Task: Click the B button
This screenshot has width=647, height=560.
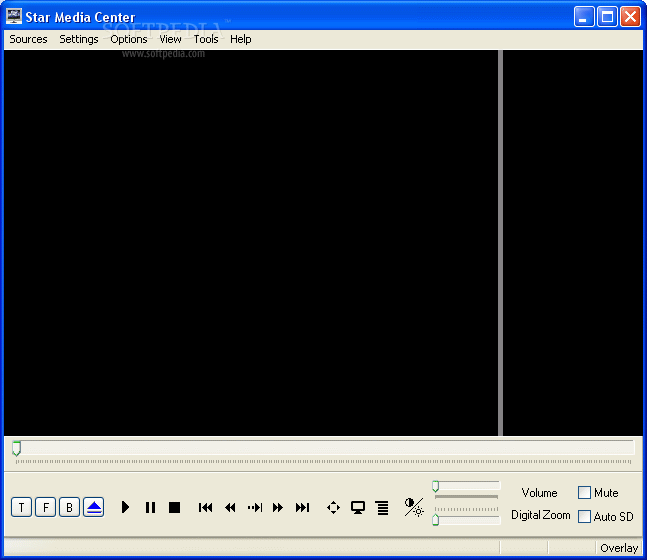Action: click(69, 507)
